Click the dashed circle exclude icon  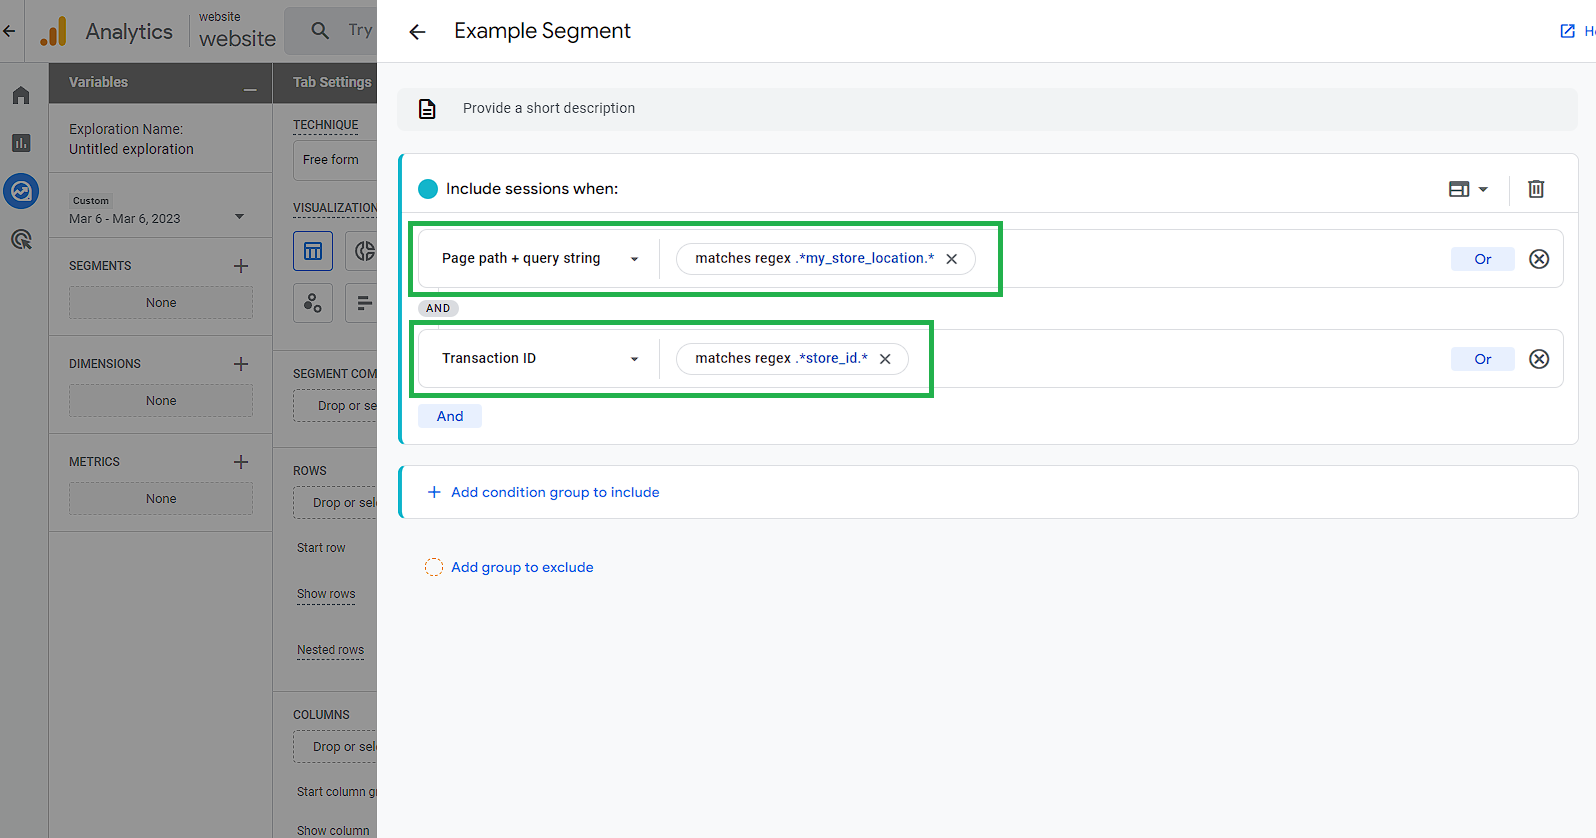click(x=433, y=567)
